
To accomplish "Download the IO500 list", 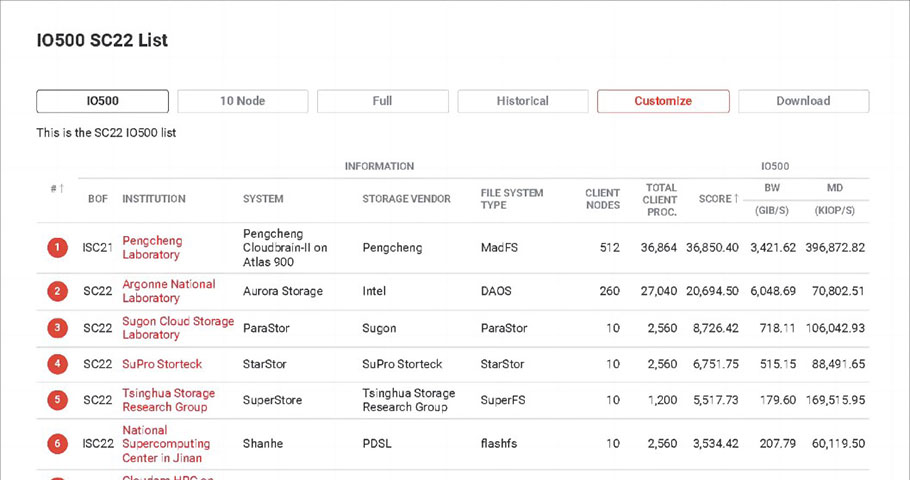I will pos(804,101).
